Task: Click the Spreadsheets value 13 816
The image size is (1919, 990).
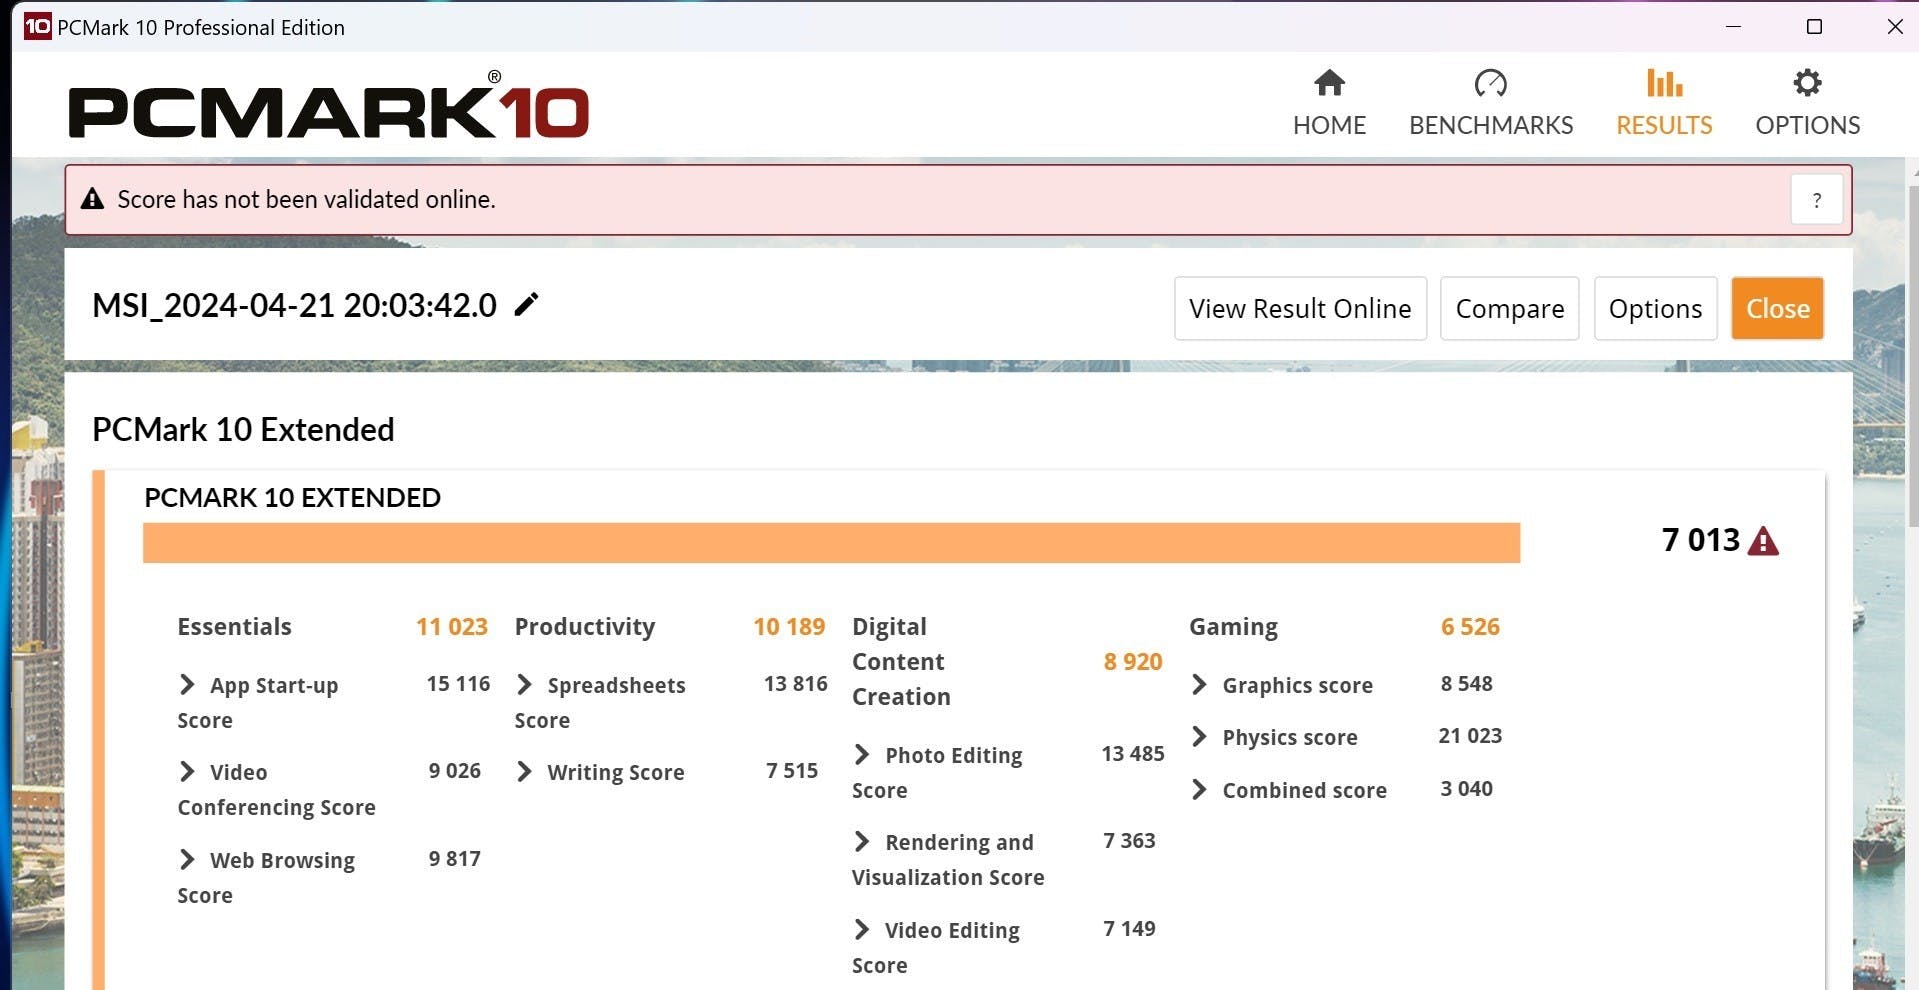Action: tap(796, 684)
